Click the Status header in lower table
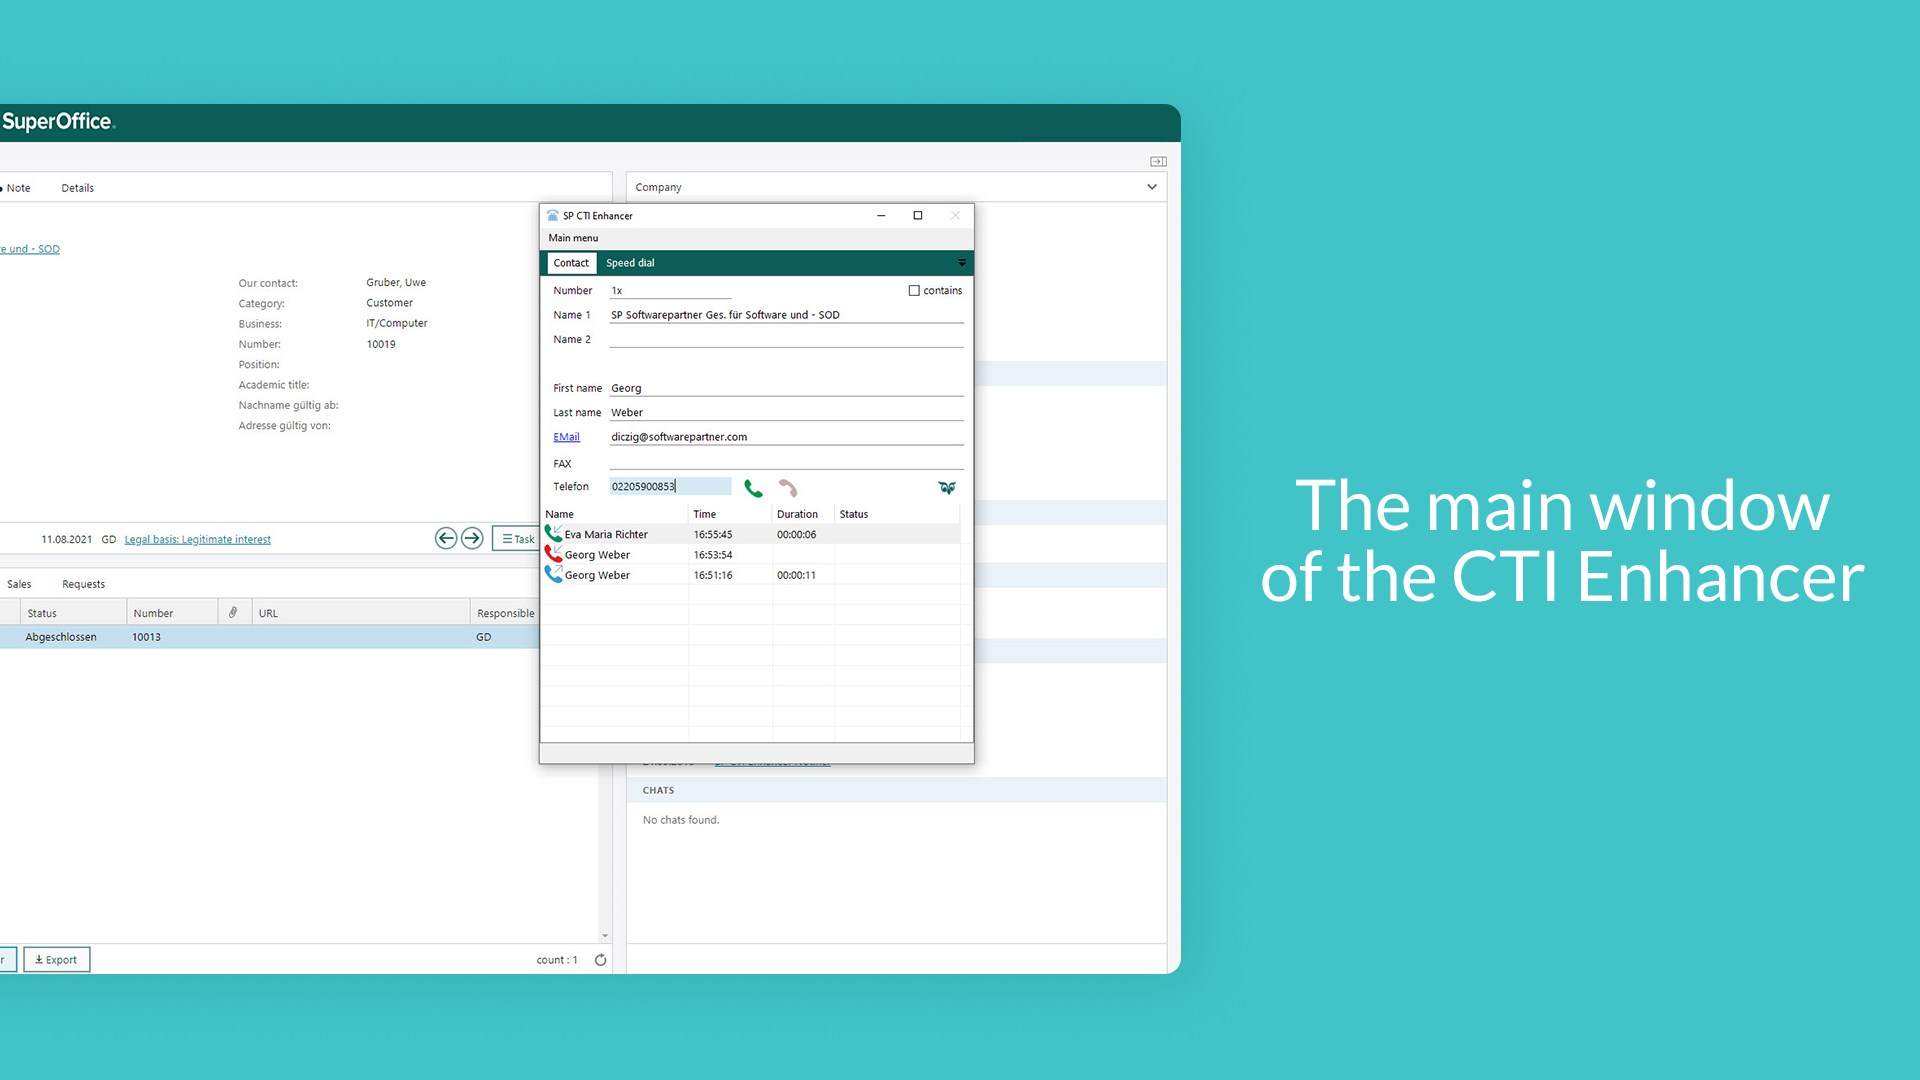 click(x=73, y=613)
